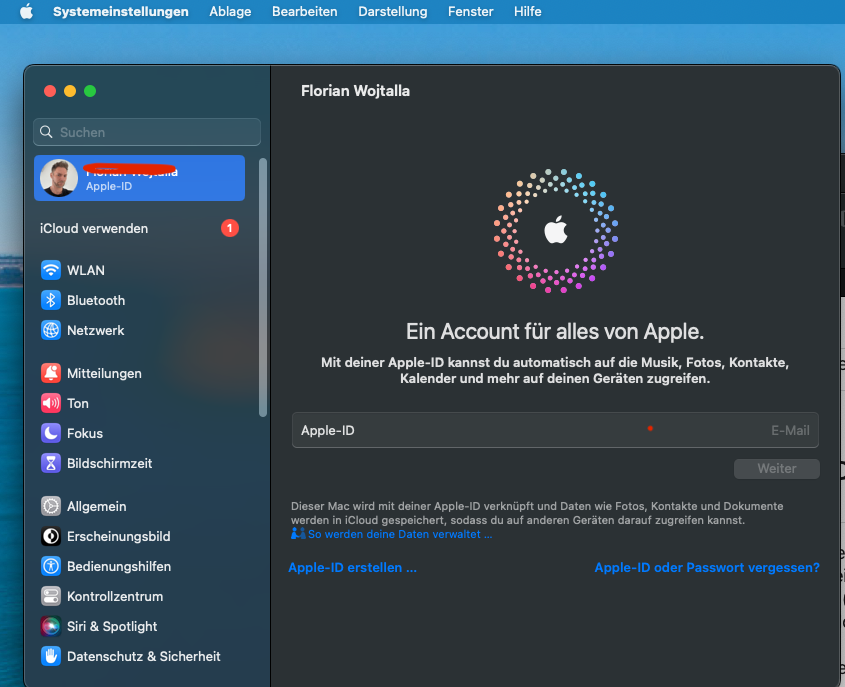Open Allgemein settings label
The height and width of the screenshot is (687, 845).
pyautogui.click(x=96, y=506)
